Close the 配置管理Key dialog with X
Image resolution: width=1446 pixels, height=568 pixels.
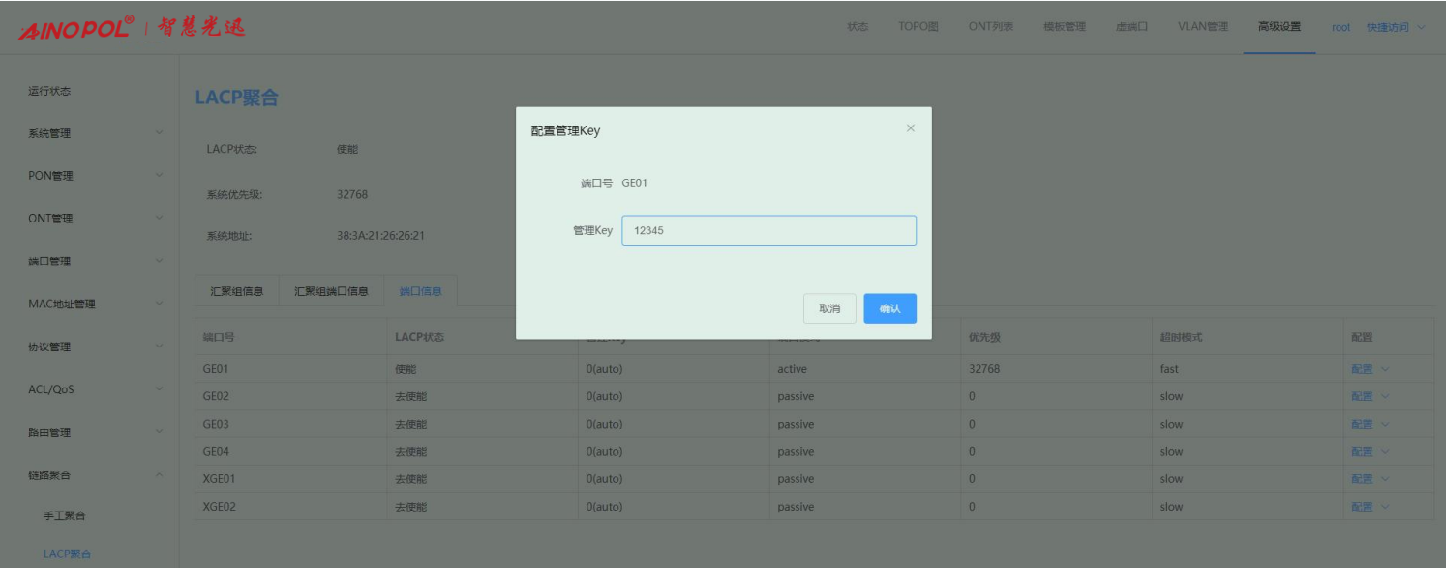tap(910, 128)
